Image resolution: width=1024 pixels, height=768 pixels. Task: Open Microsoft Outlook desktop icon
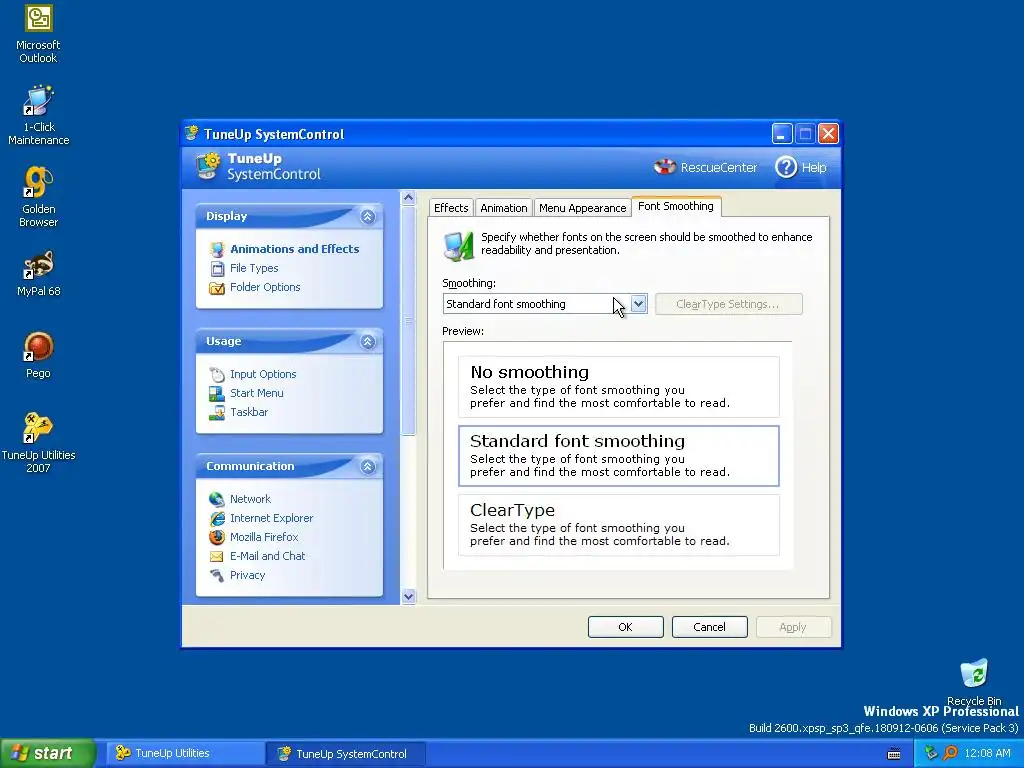pos(38,34)
